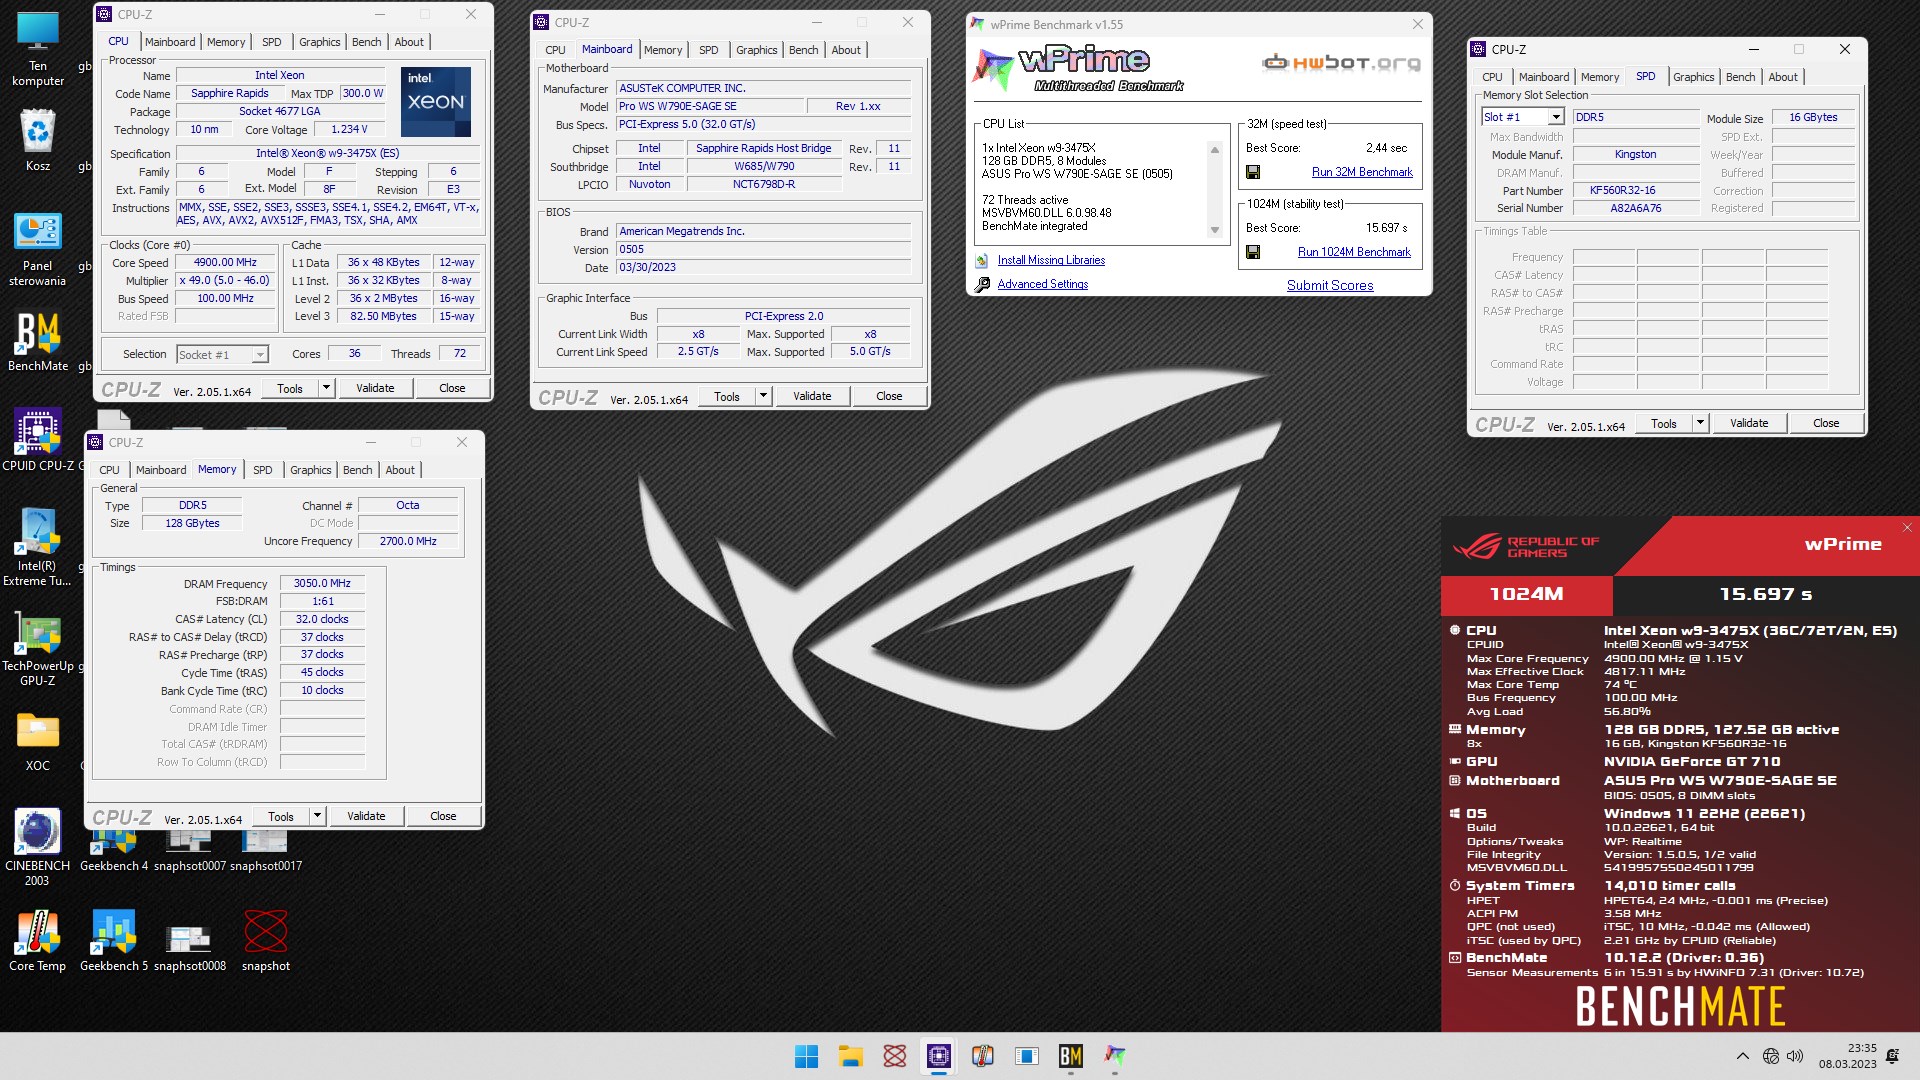Click the Core Speed 4900.00 MHz field
1920x1080 pixels.
[x=225, y=262]
